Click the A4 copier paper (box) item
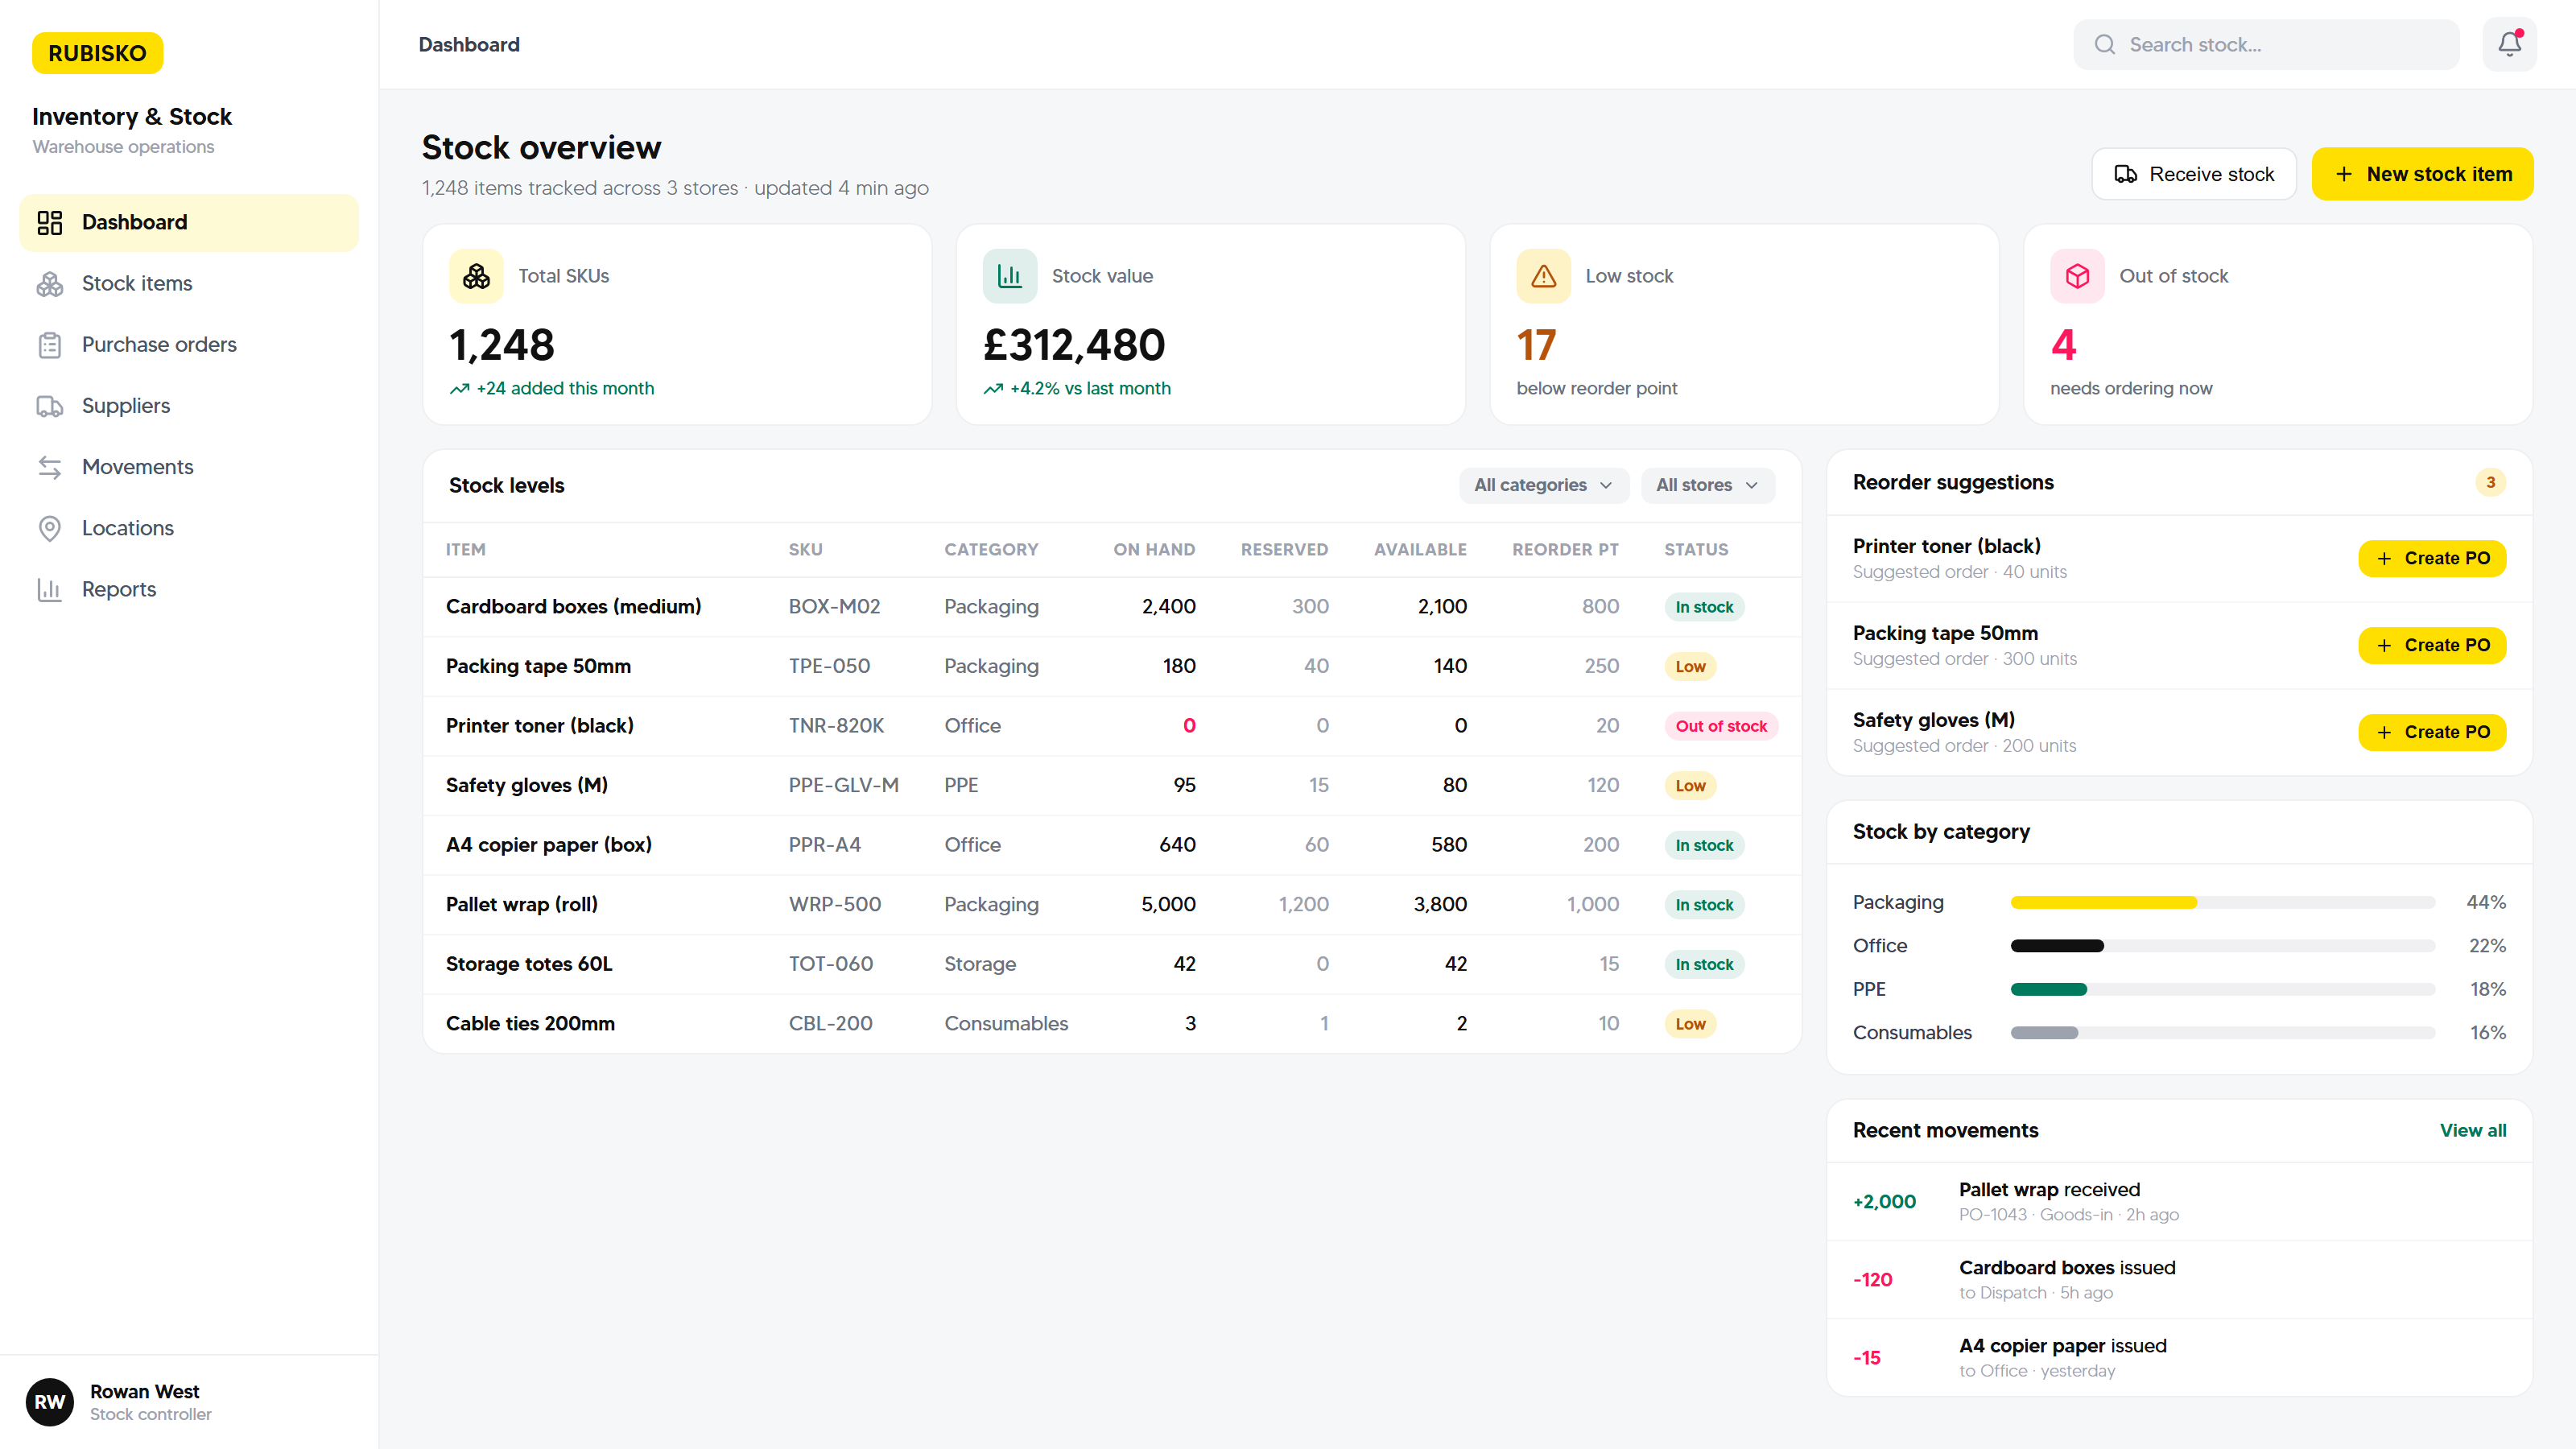The height and width of the screenshot is (1449, 2576). [549, 845]
